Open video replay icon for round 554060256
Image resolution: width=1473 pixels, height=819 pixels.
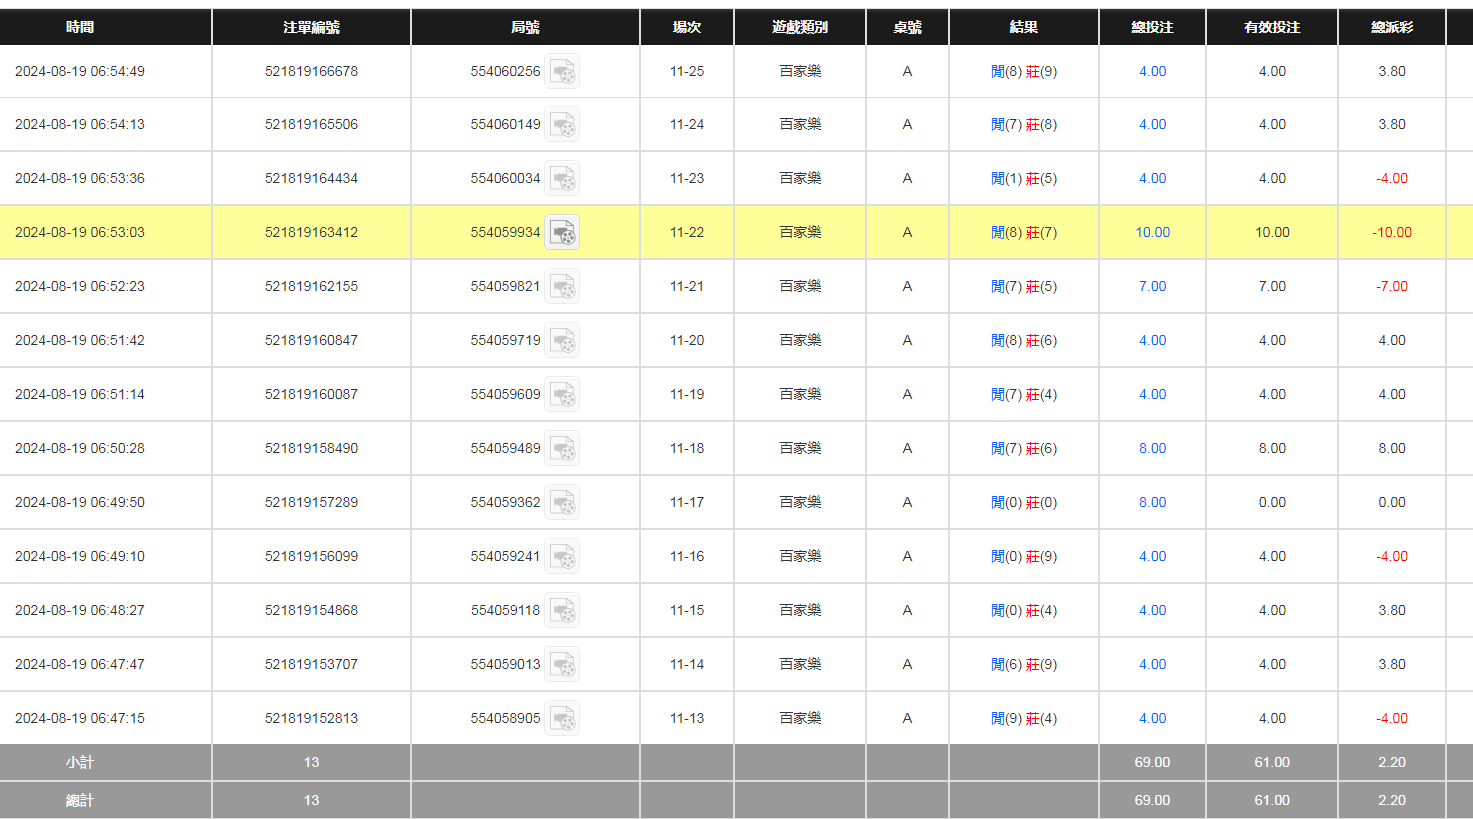point(562,72)
